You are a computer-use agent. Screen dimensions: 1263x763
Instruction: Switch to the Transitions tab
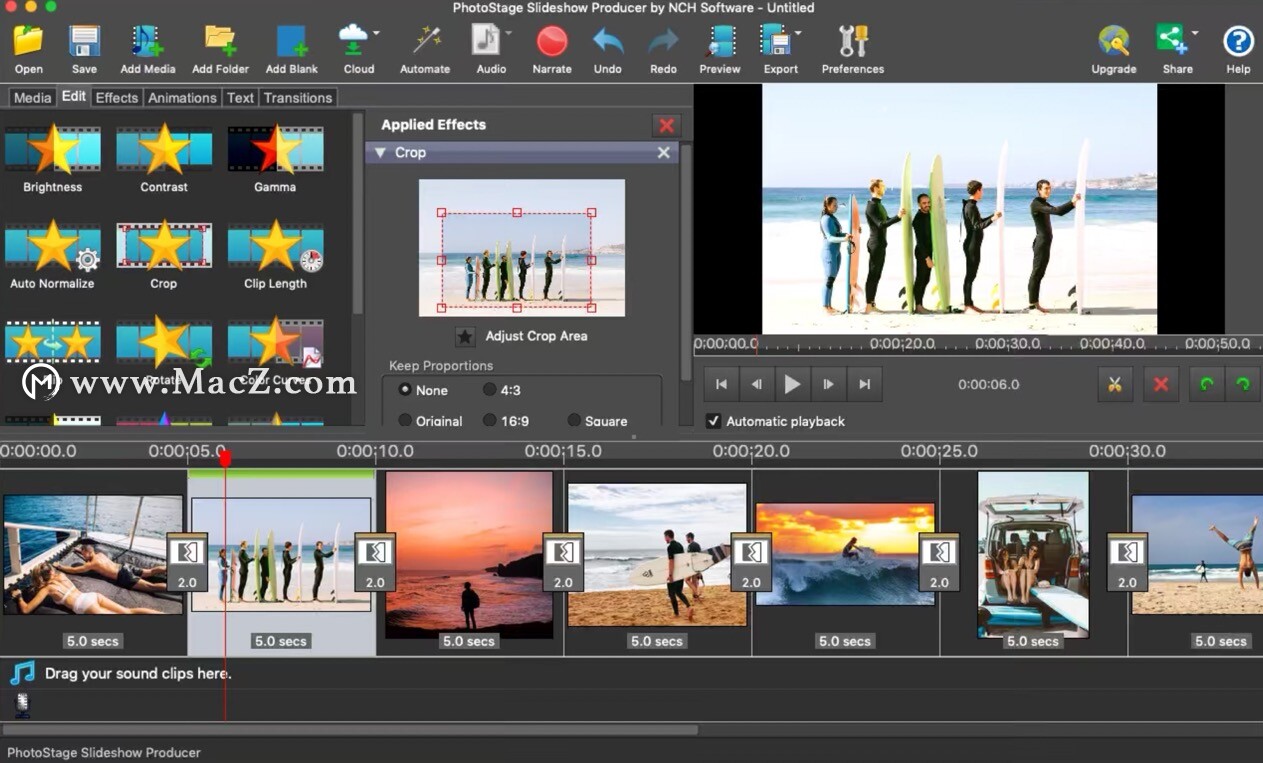[298, 97]
